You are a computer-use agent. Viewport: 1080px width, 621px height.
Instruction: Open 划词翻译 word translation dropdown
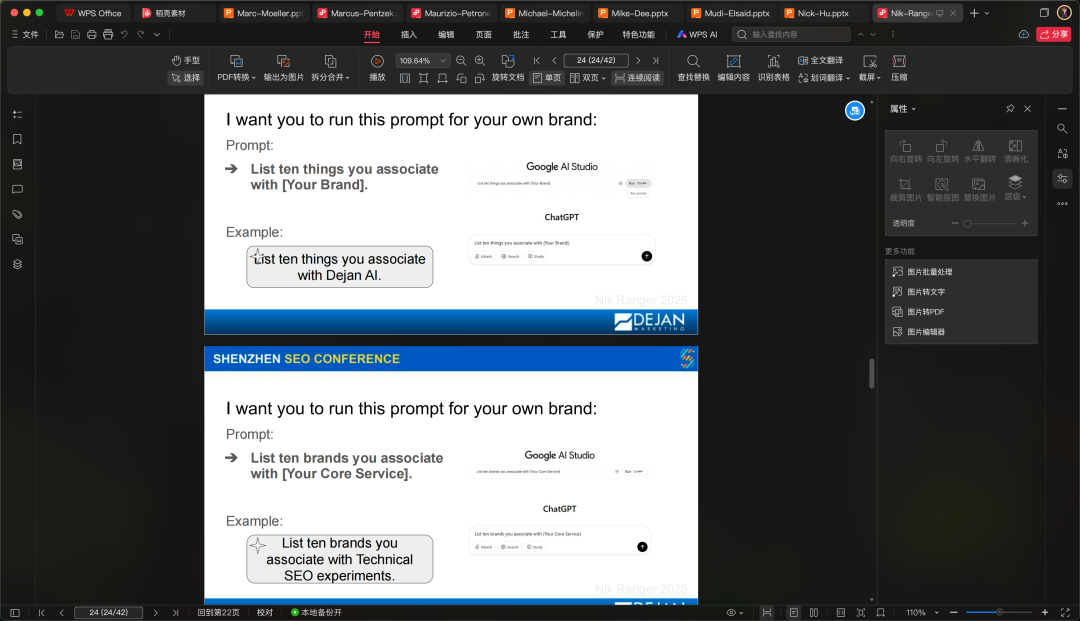pos(824,78)
